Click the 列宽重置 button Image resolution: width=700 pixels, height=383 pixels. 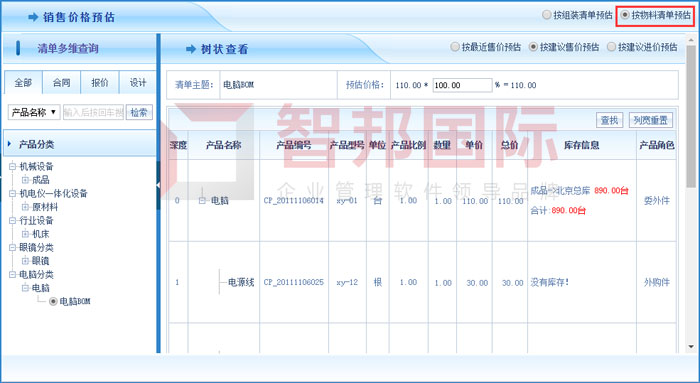coord(650,120)
